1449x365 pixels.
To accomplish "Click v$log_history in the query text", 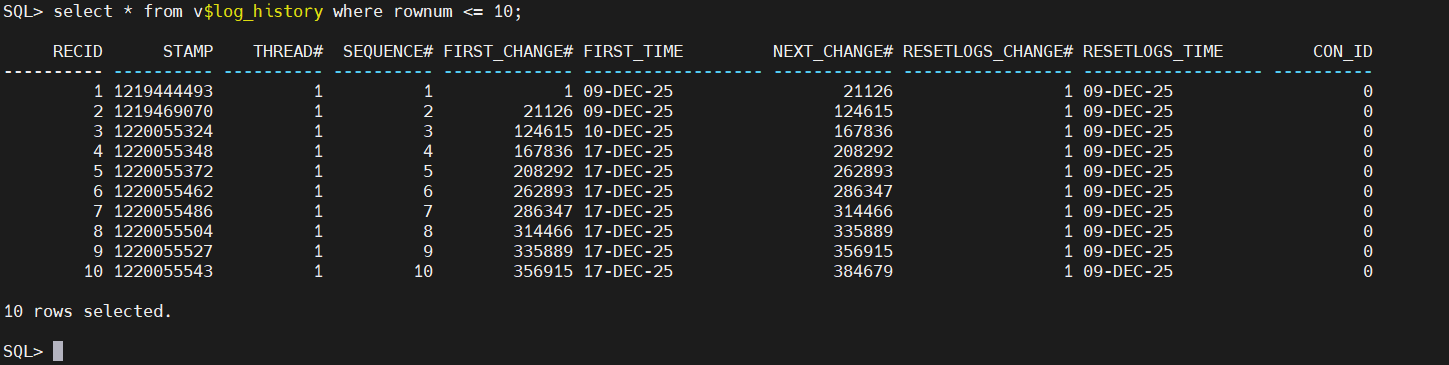I will [x=264, y=11].
